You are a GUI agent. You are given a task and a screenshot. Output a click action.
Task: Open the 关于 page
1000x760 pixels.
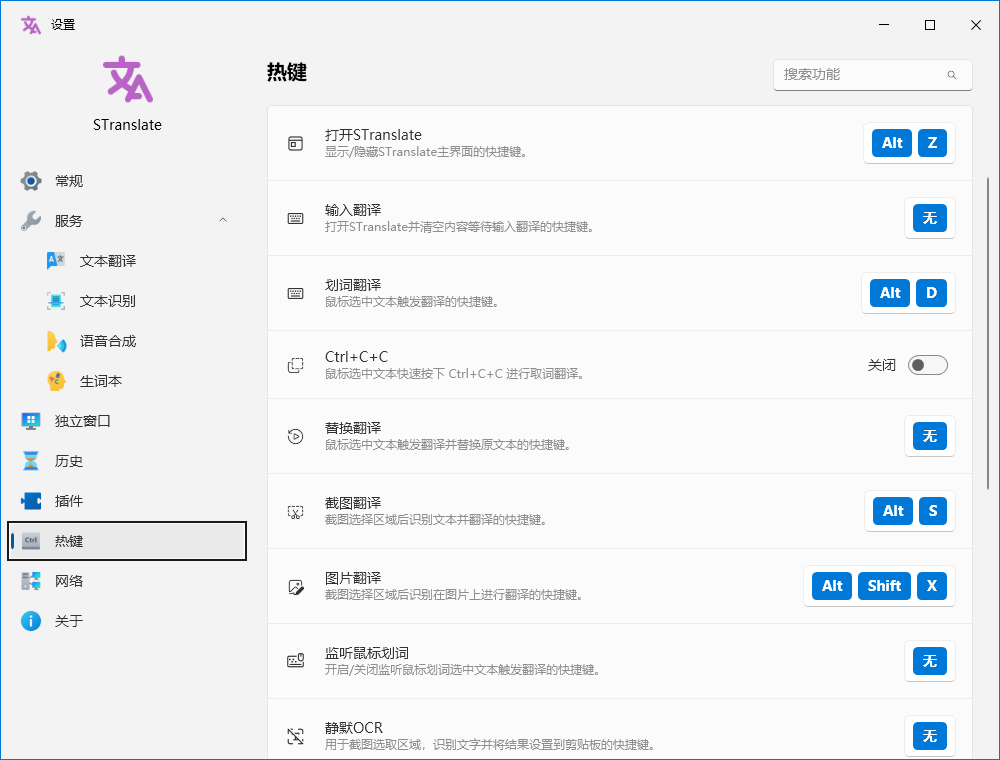69,621
